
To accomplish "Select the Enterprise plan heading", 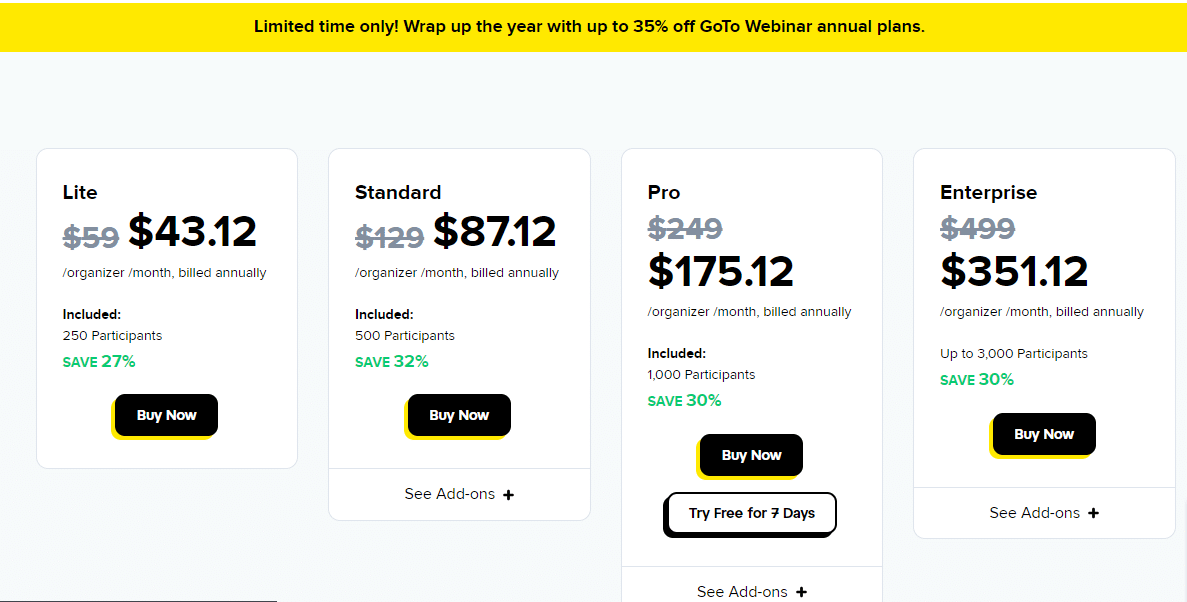I will pos(989,192).
